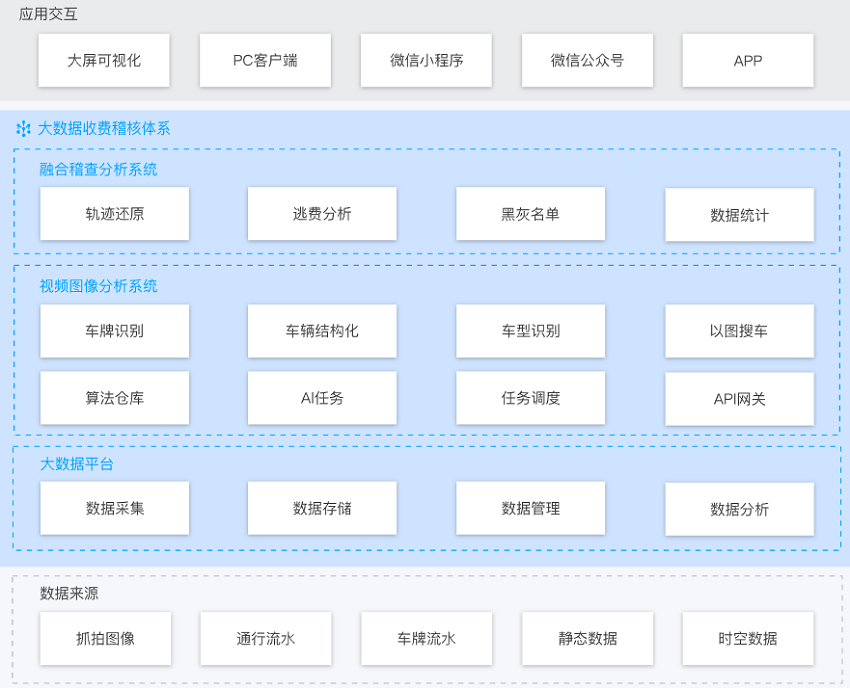
Task: Choose the 微信小程序 box
Action: pos(426,60)
